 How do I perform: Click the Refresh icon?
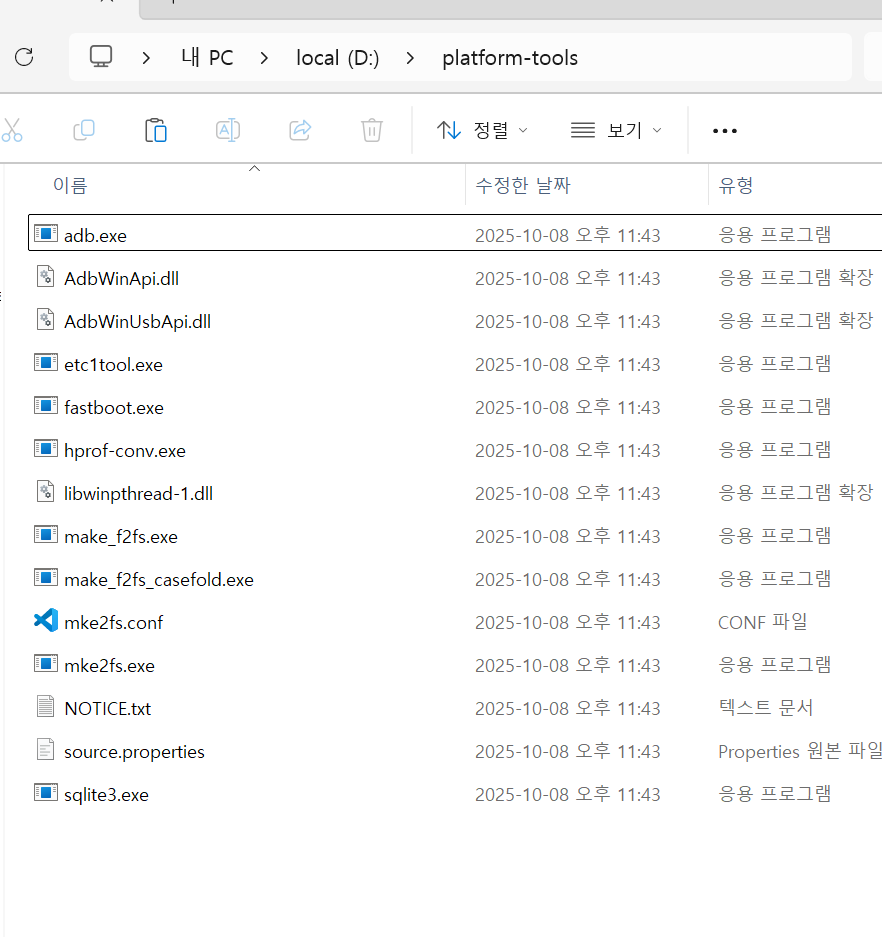point(24,57)
